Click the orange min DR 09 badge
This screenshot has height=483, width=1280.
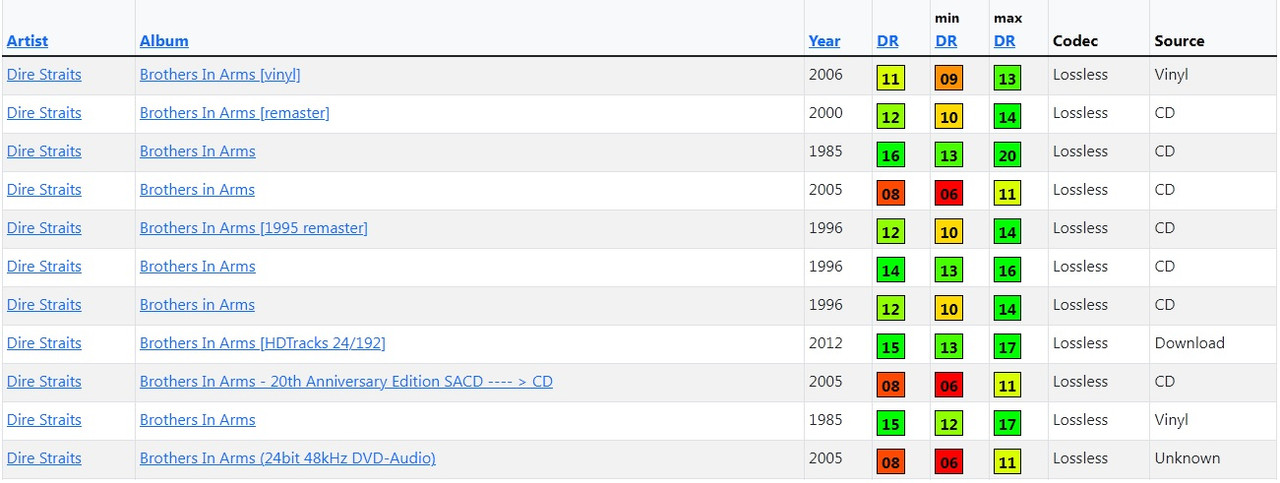[949, 78]
